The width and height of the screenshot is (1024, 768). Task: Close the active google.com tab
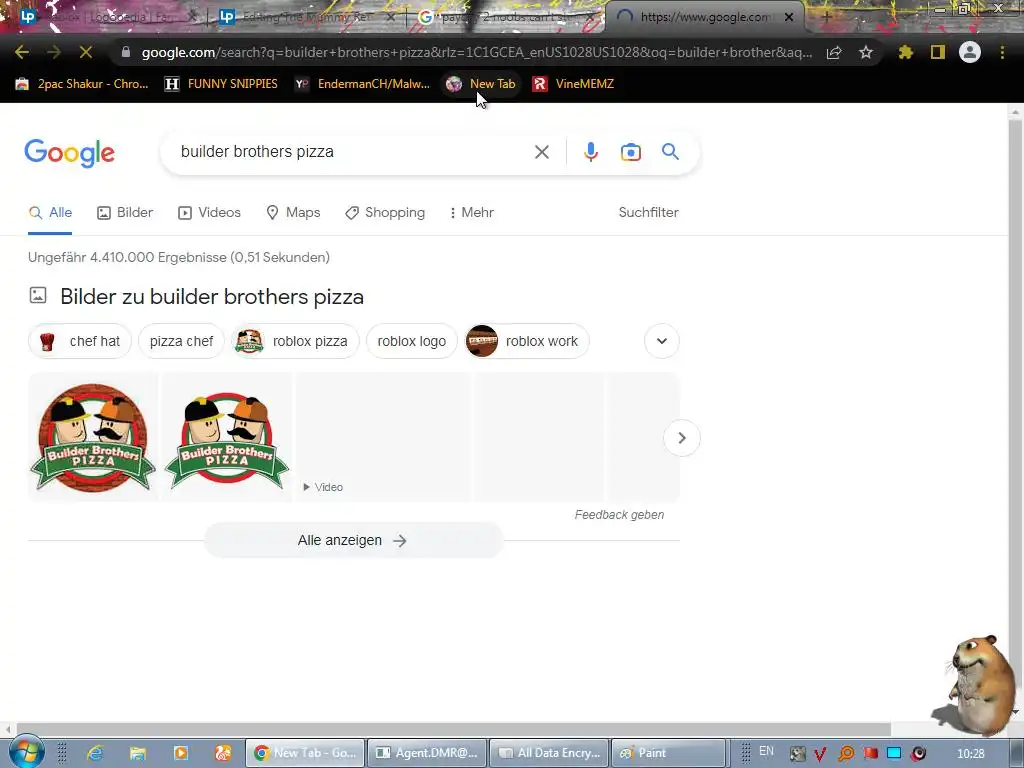click(x=789, y=18)
